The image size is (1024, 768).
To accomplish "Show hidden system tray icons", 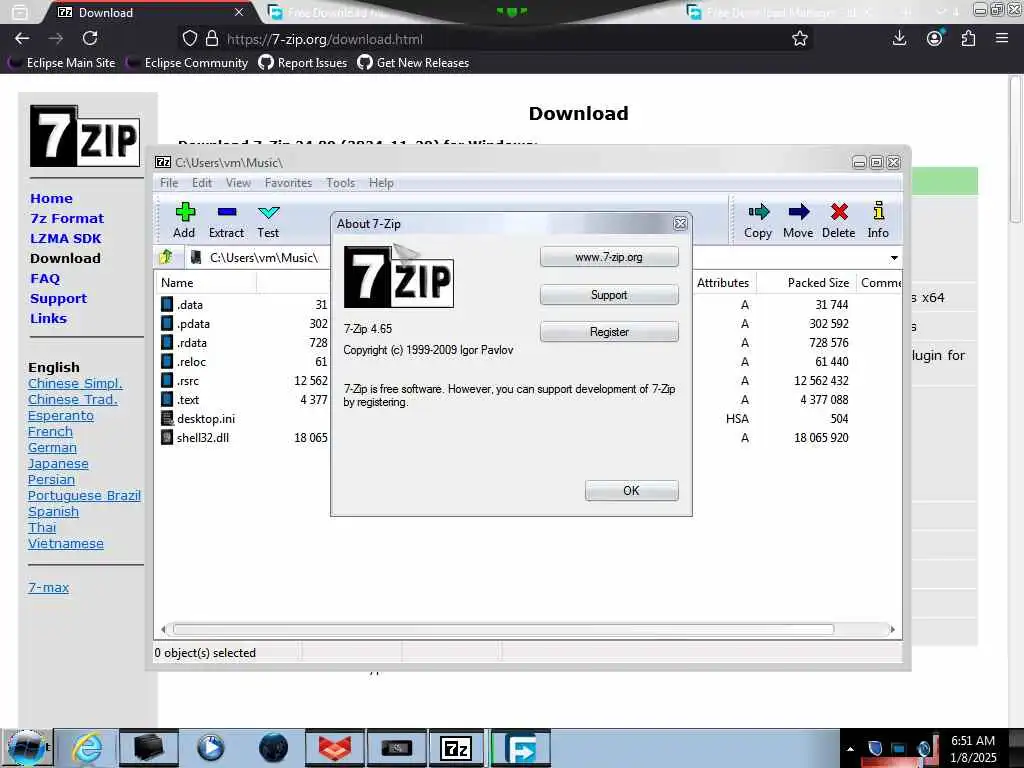I will pos(850,749).
